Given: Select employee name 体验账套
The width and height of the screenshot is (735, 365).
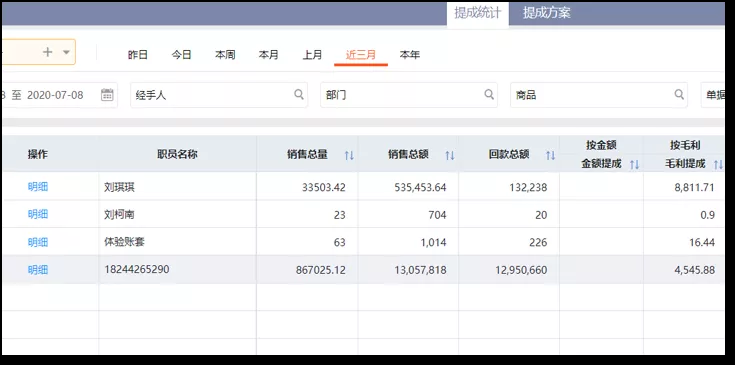Looking at the screenshot, I should [125, 242].
